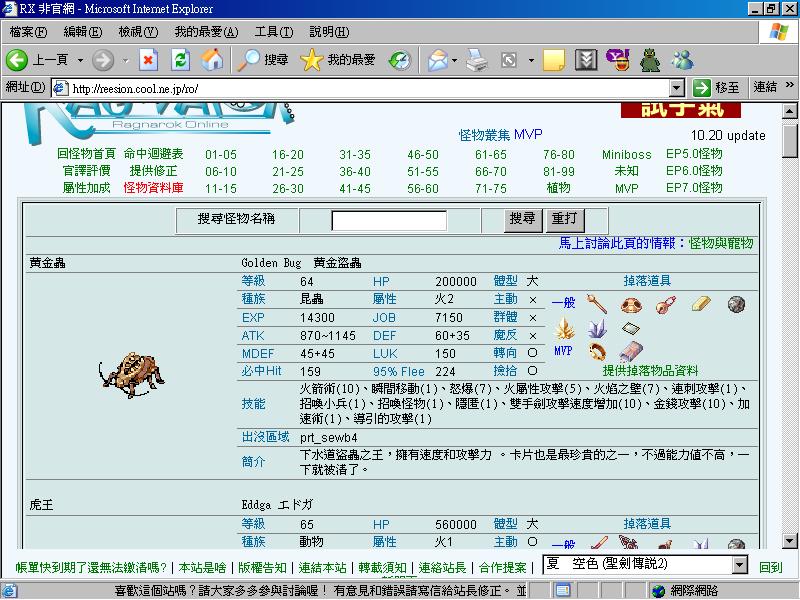Click the MSN Messenger toolbar icon
Viewport: 800px width, 600px height.
683,60
